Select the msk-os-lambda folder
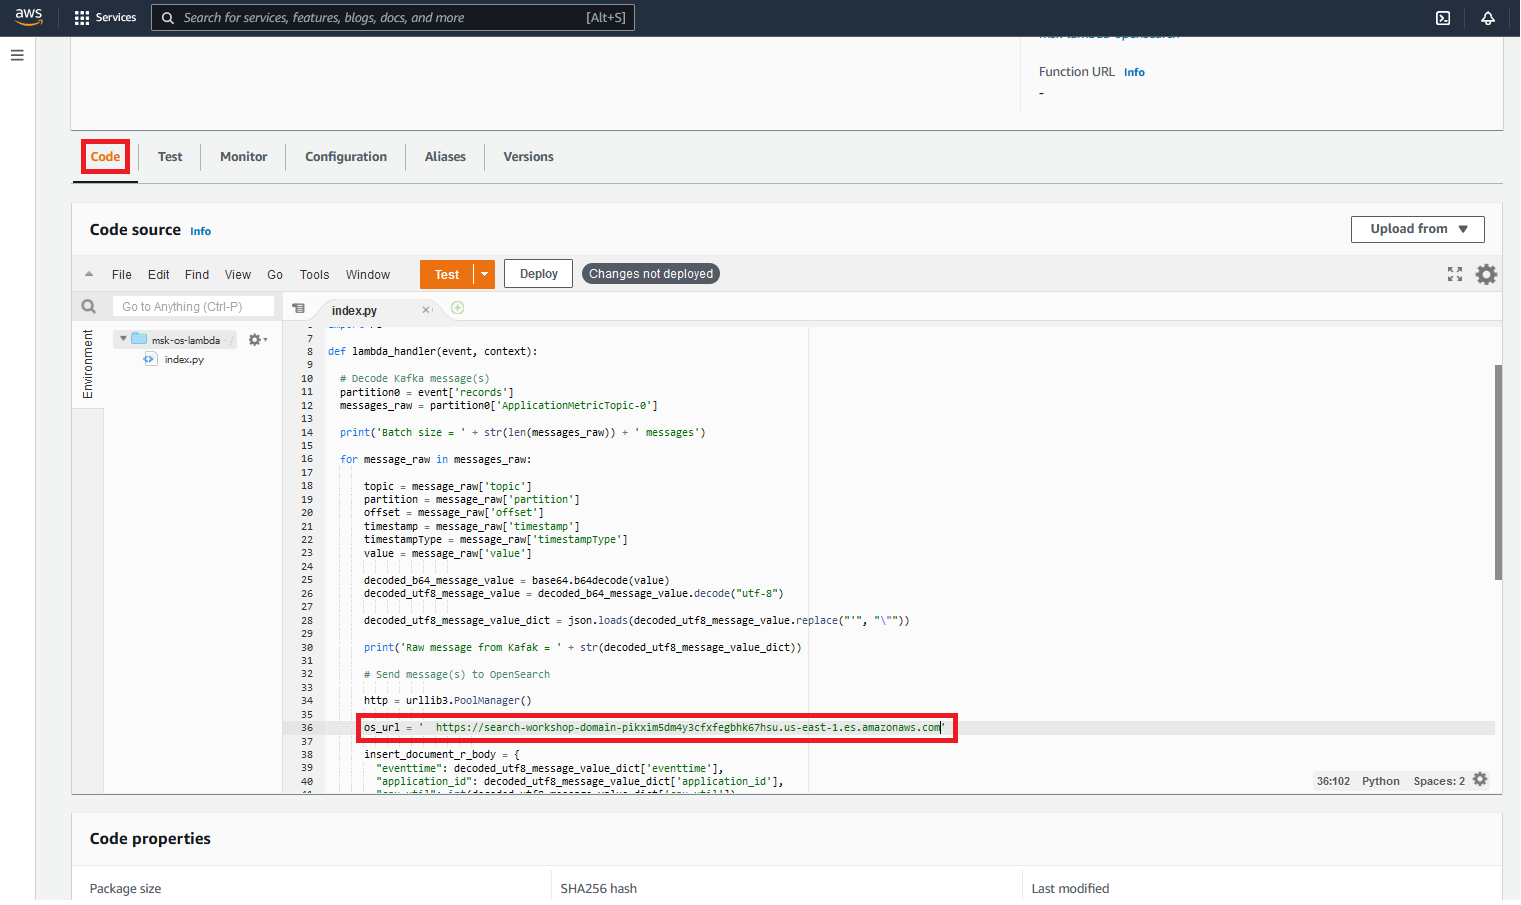Viewport: 1521px width, 905px height. (x=186, y=340)
